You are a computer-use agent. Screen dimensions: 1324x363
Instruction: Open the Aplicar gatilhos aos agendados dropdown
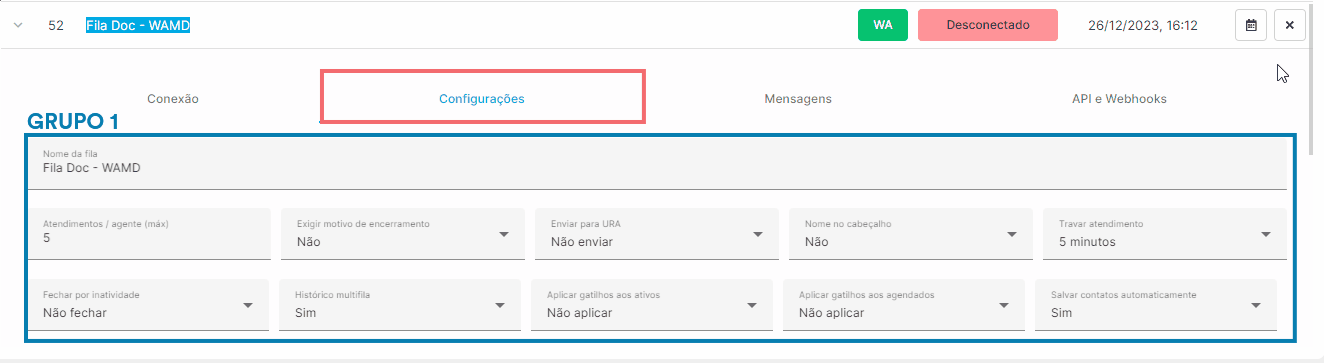click(x=904, y=305)
